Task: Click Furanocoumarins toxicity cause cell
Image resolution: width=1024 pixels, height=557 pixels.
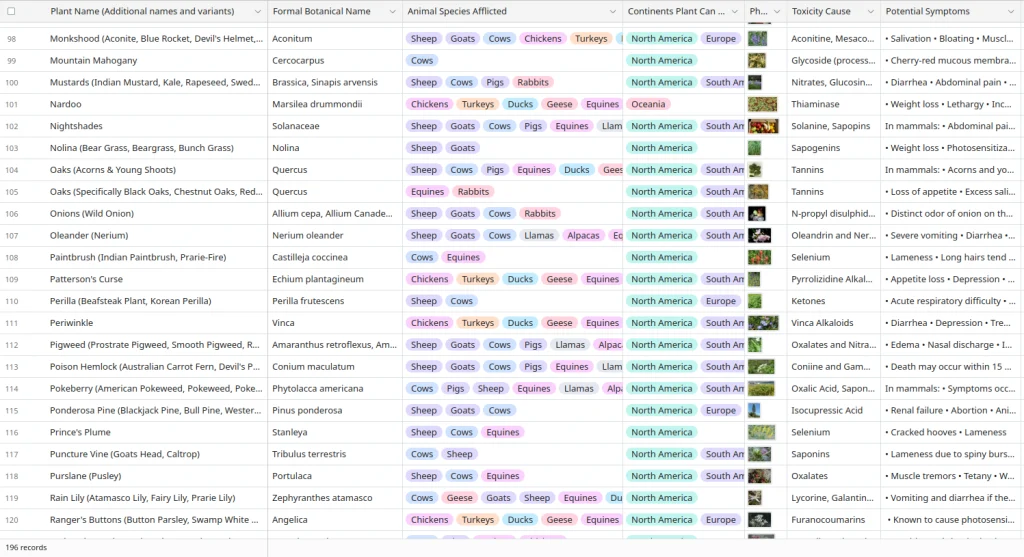Action: (833, 520)
